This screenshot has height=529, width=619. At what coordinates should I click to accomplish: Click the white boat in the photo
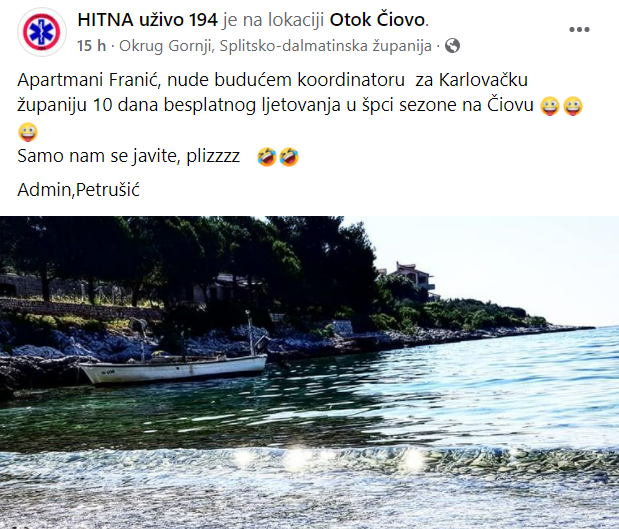pyautogui.click(x=173, y=368)
